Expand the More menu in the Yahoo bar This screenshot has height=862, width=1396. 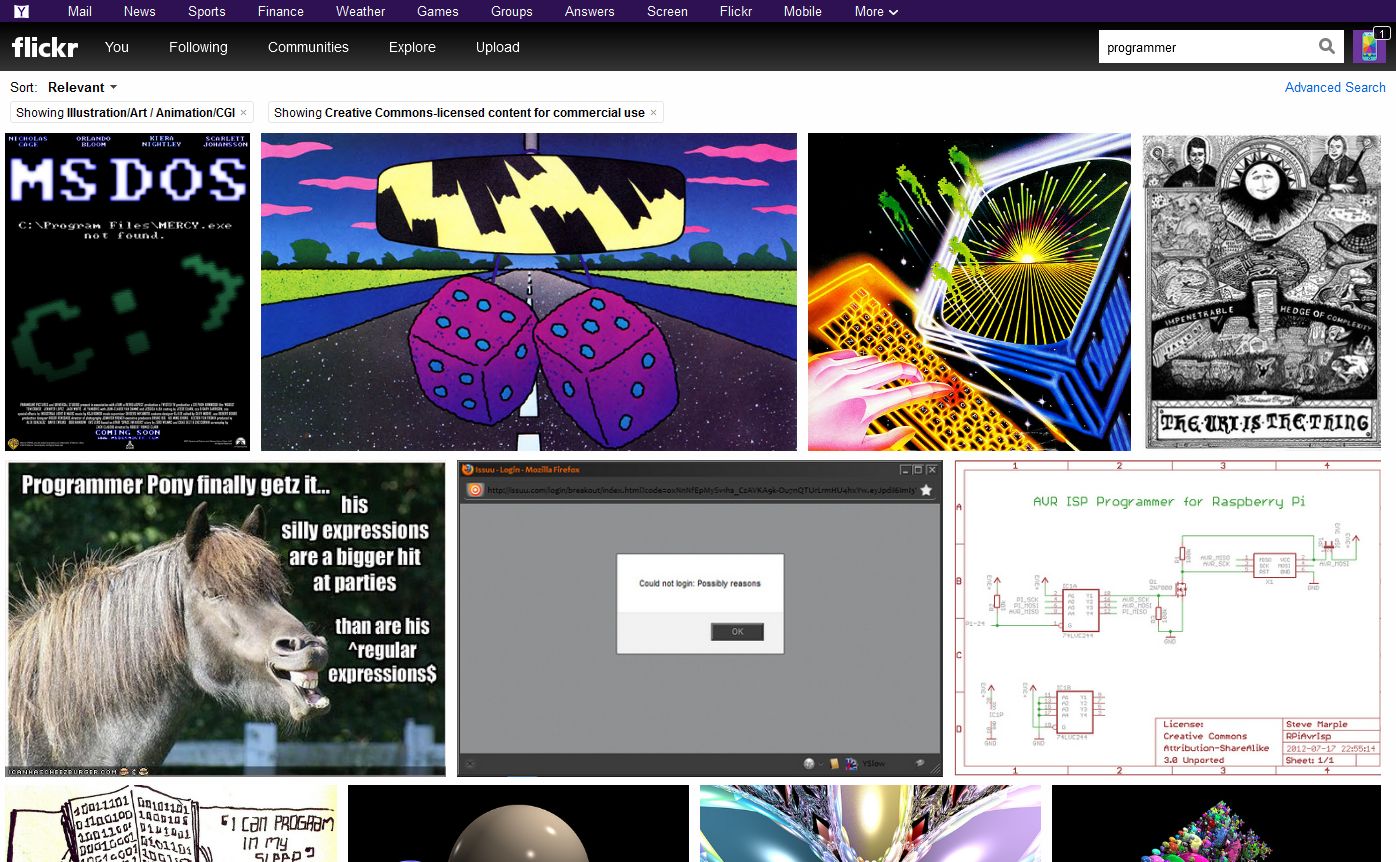coord(876,12)
